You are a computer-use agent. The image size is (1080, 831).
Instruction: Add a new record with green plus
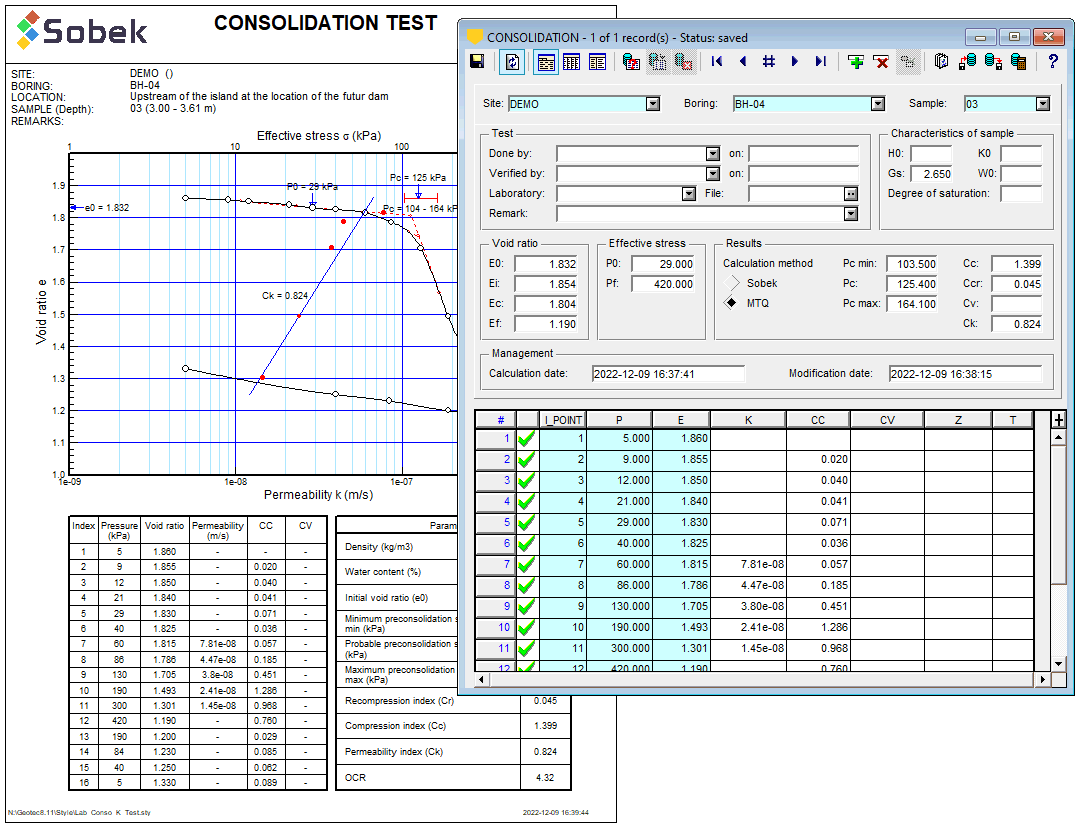855,62
